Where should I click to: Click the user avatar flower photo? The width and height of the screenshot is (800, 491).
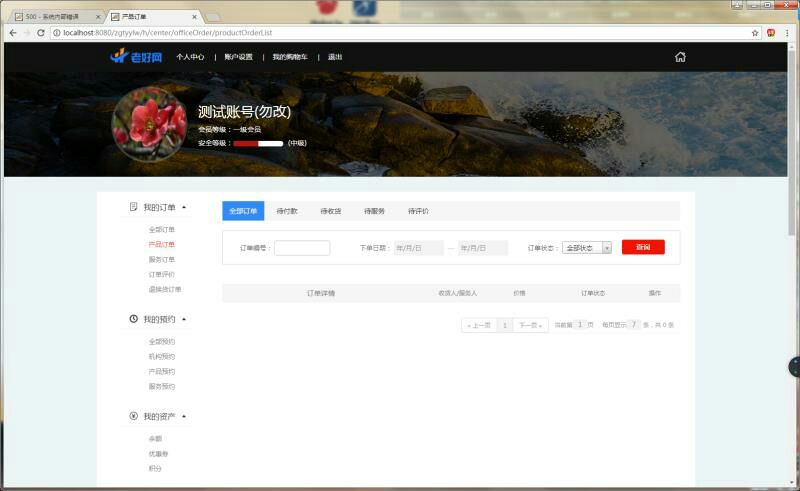pyautogui.click(x=149, y=125)
